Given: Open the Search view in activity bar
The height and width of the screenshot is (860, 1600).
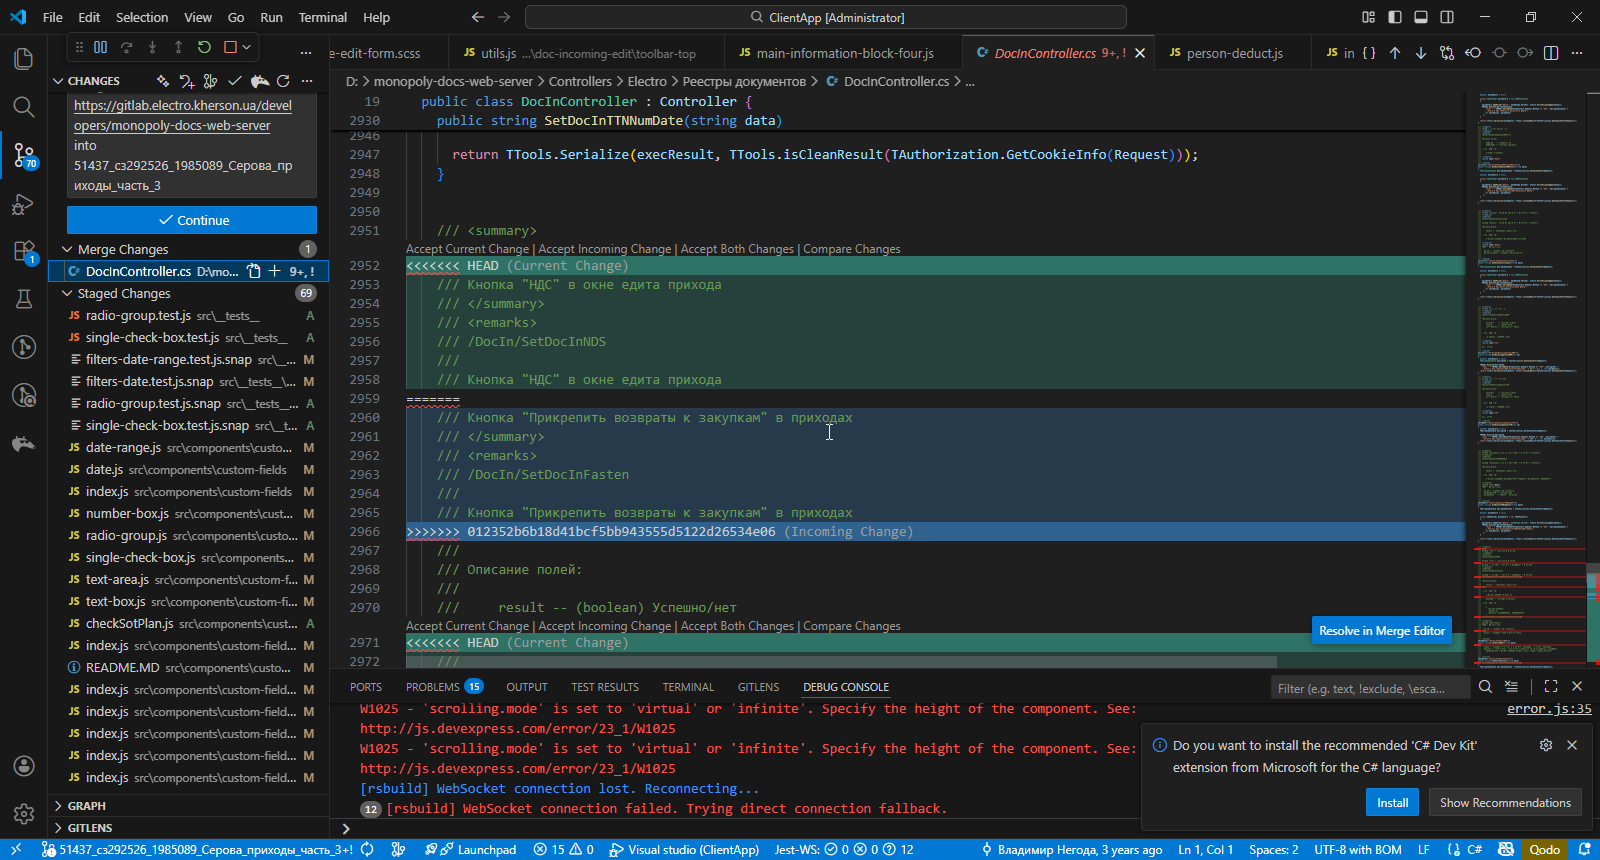Looking at the screenshot, I should (23, 107).
